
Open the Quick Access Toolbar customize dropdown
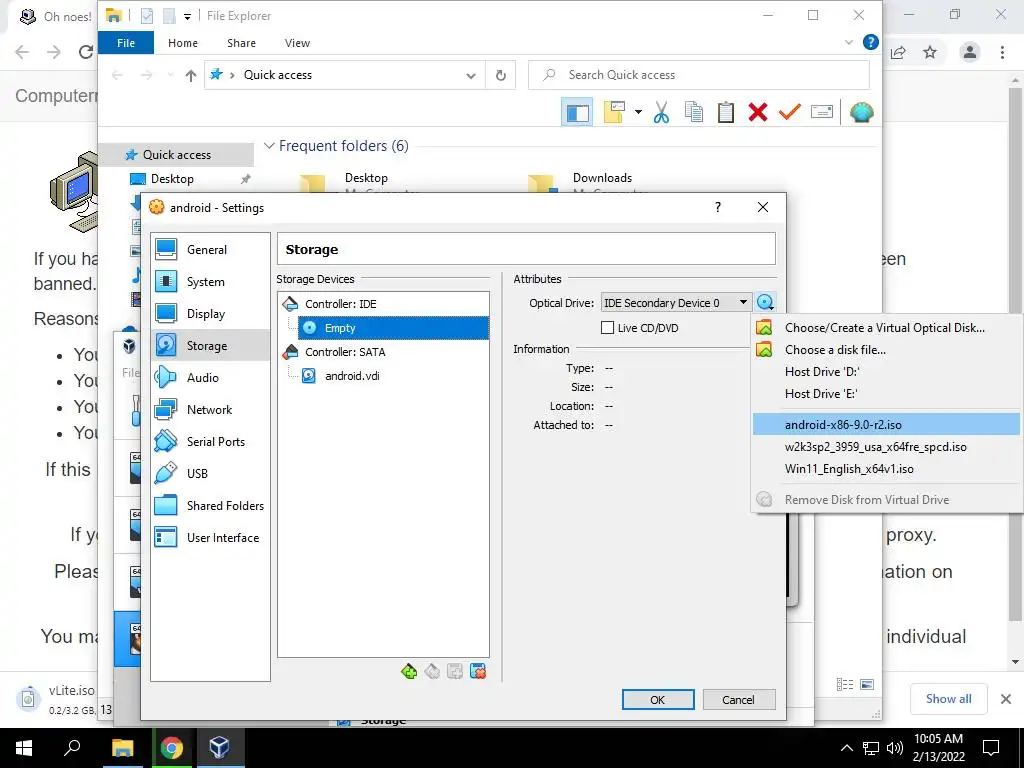187,16
